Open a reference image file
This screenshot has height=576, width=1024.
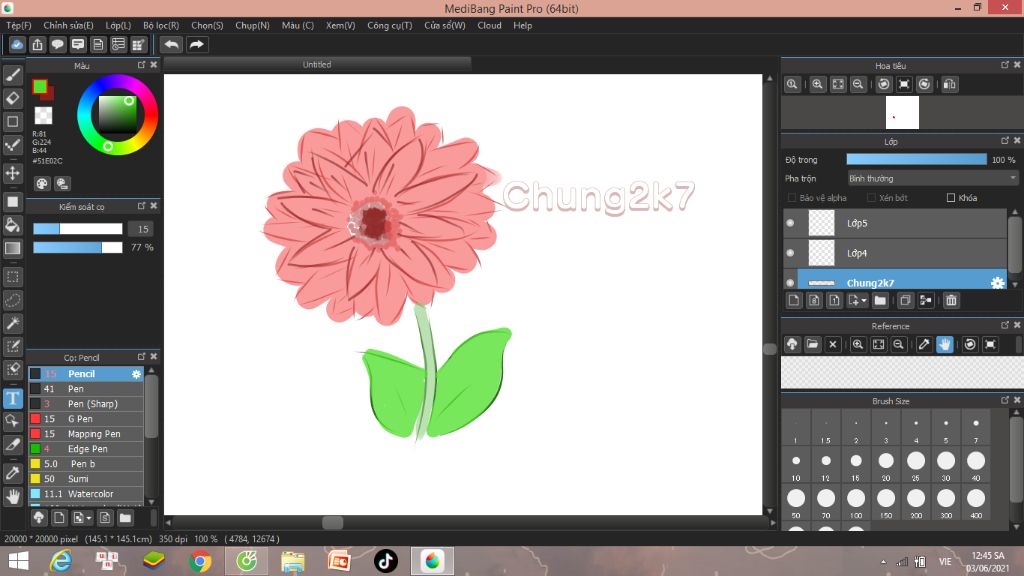pos(812,344)
